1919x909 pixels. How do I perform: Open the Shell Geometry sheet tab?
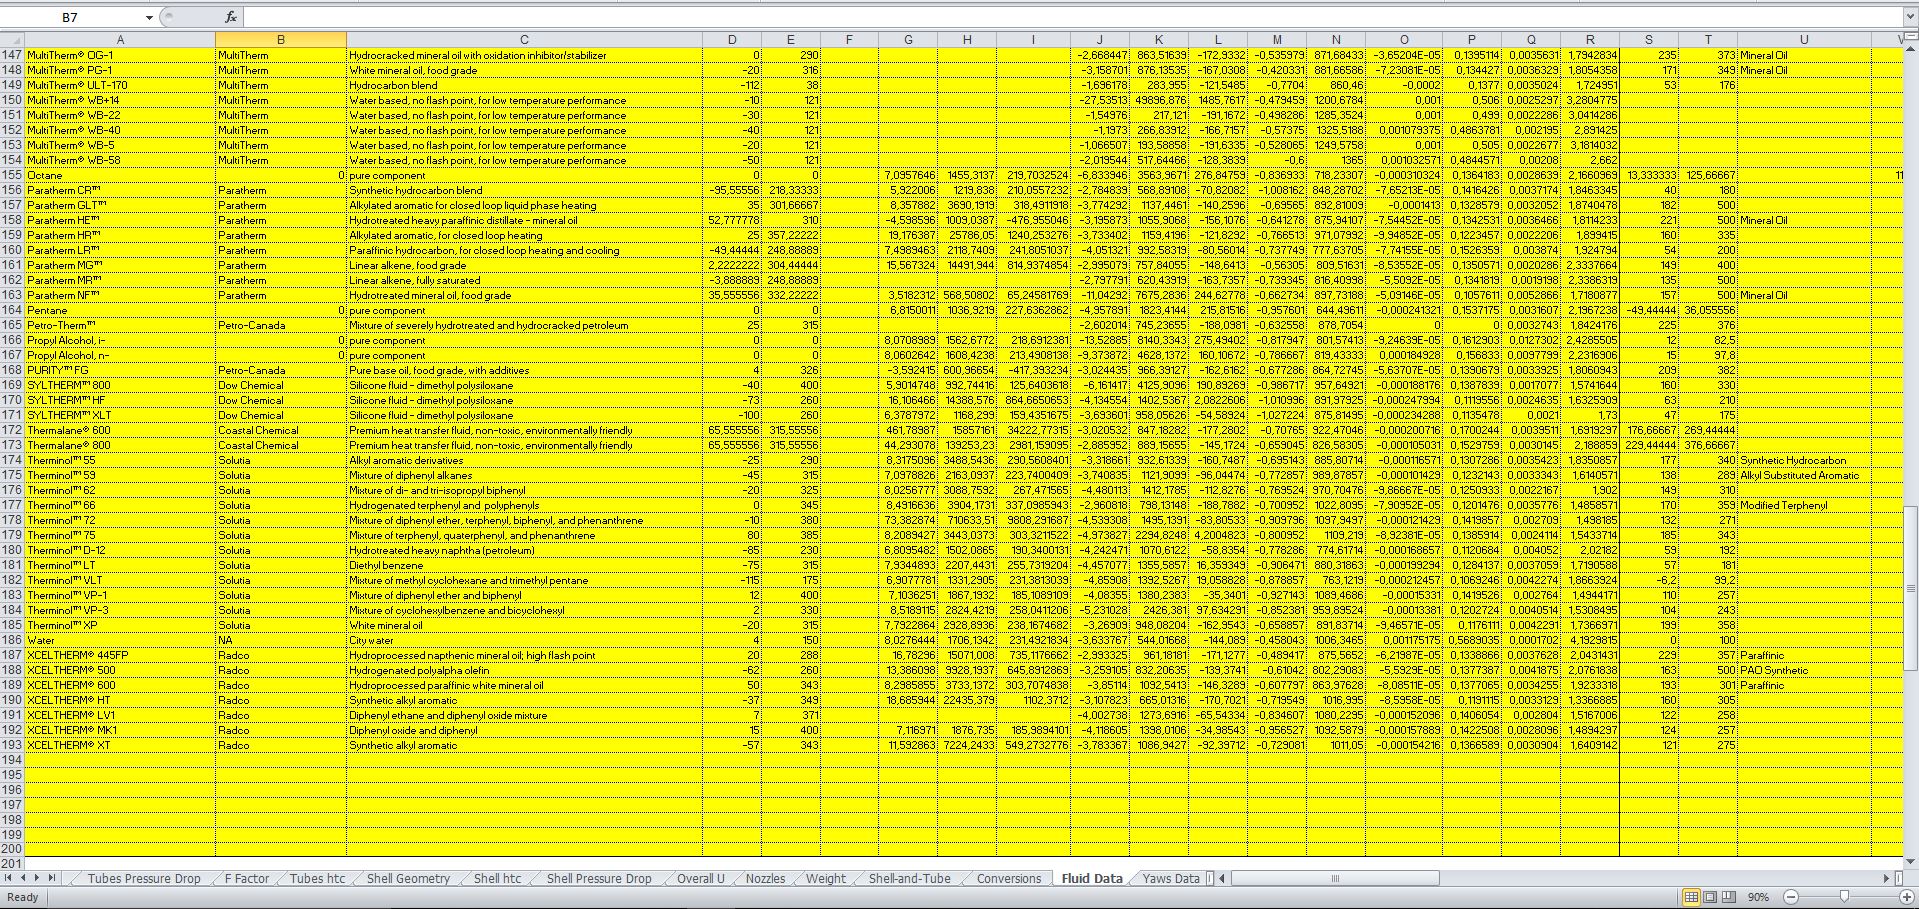pyautogui.click(x=408, y=878)
